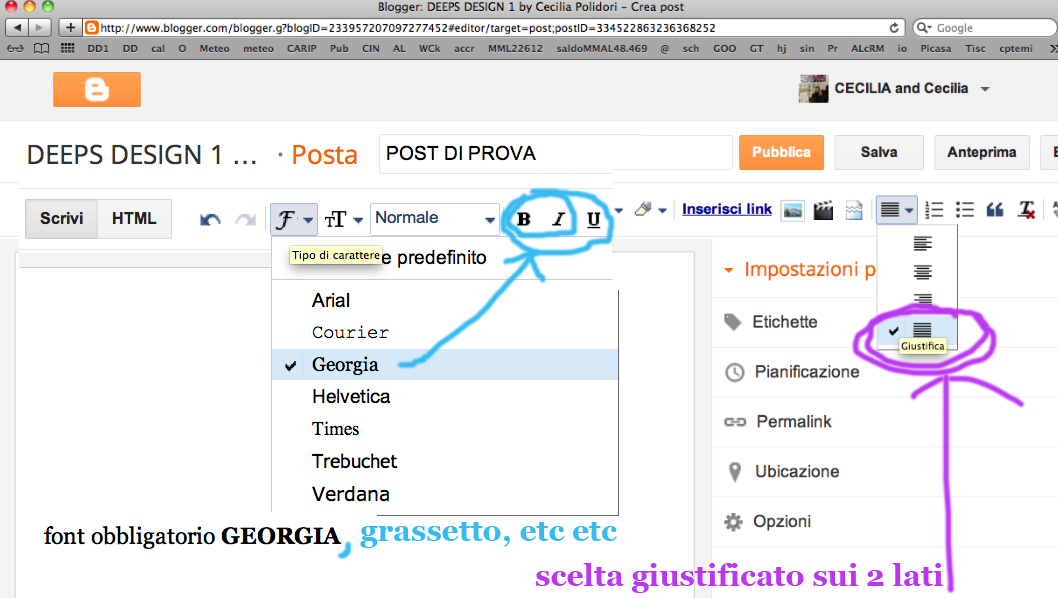Open the Ubicazione location settings
Image resolution: width=1058 pixels, height=598 pixels.
click(x=783, y=471)
